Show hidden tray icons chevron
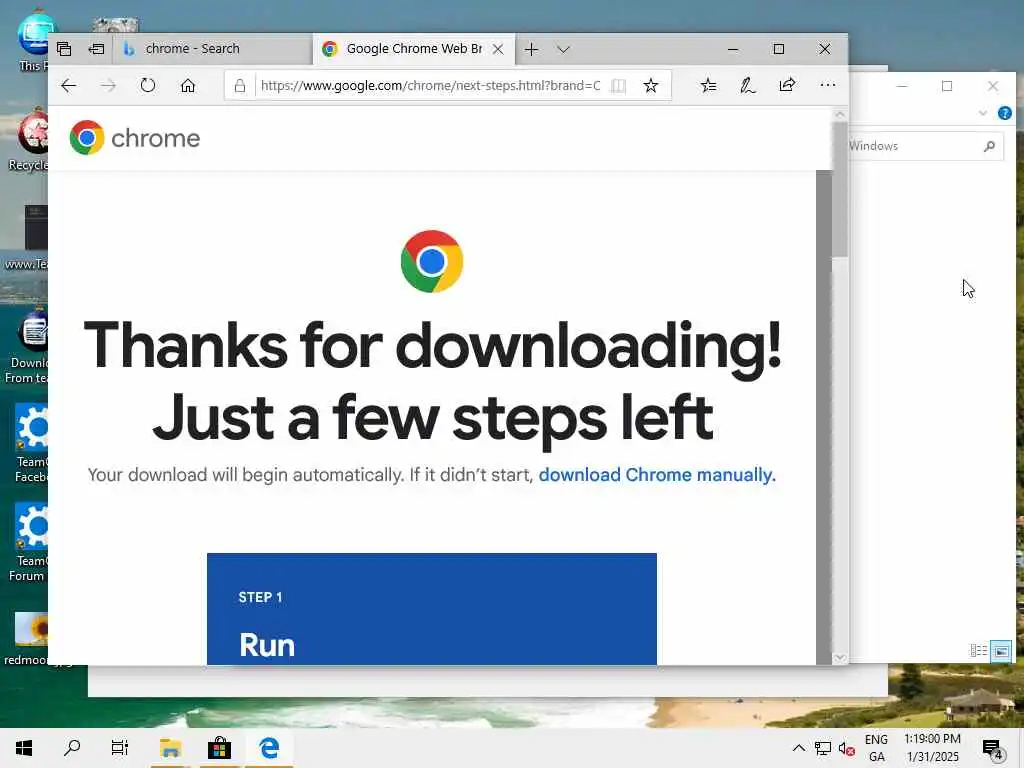Screen dimensions: 1024x768 coord(799,748)
